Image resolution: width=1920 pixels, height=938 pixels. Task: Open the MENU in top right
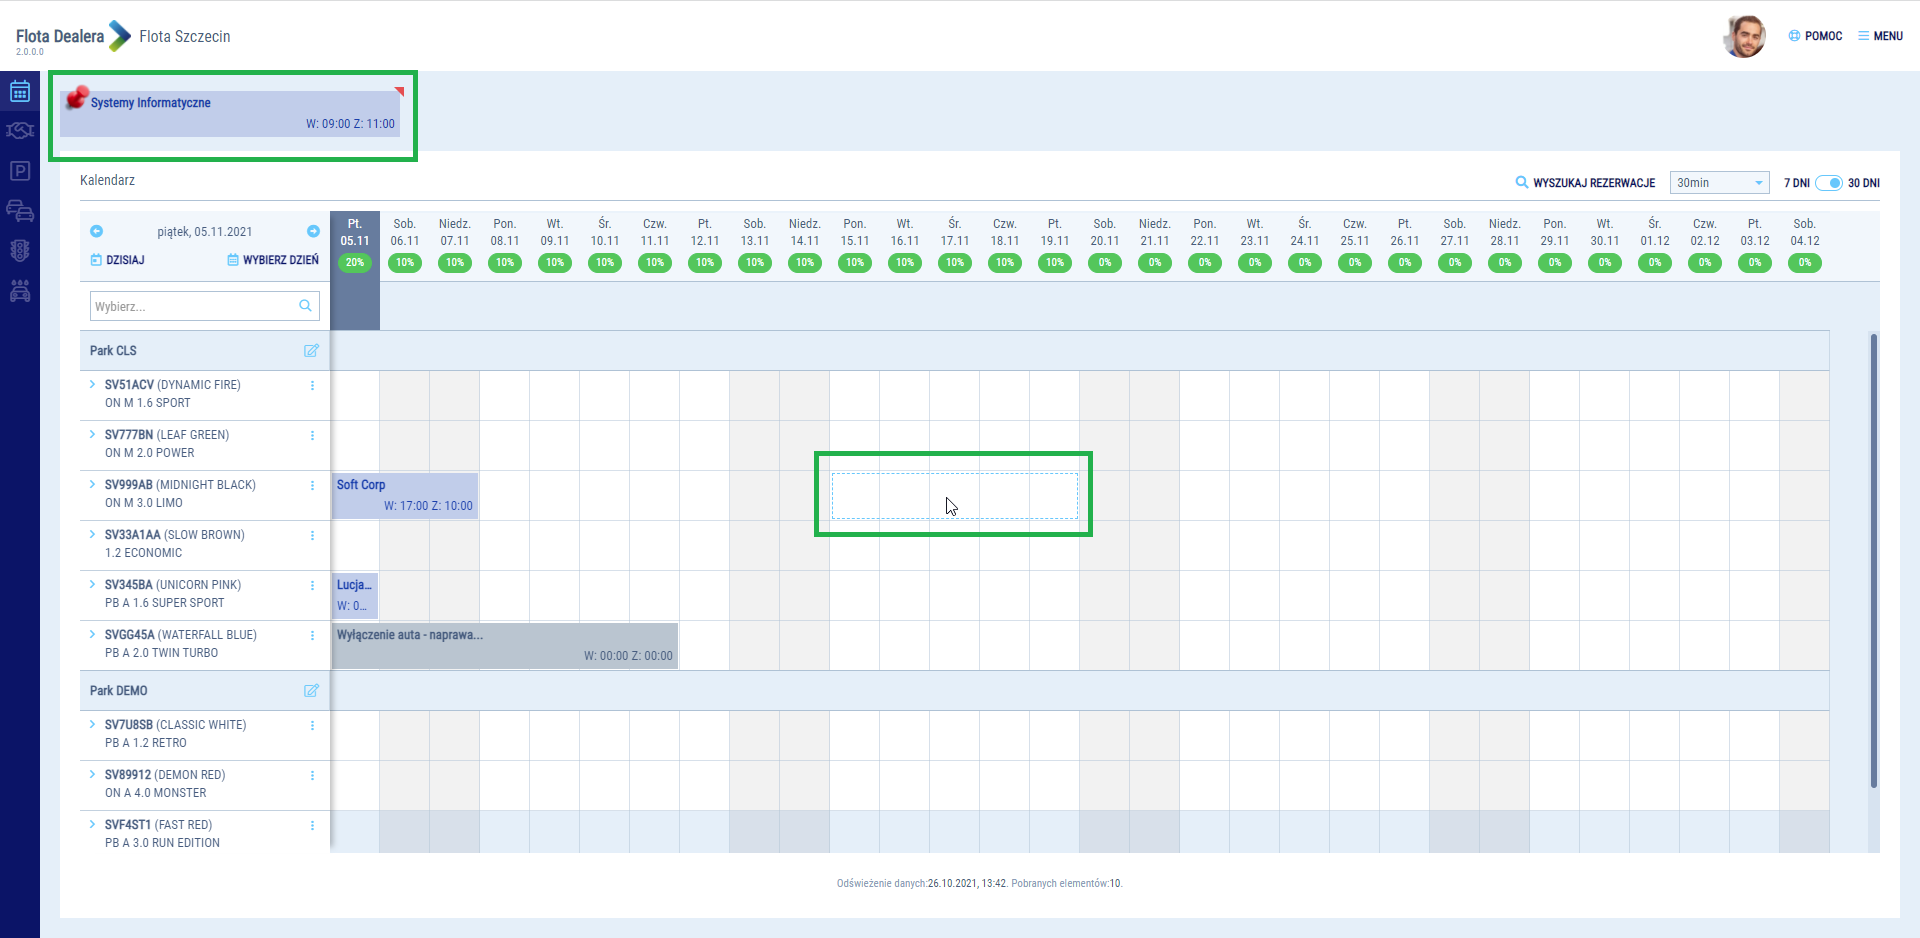click(1880, 36)
